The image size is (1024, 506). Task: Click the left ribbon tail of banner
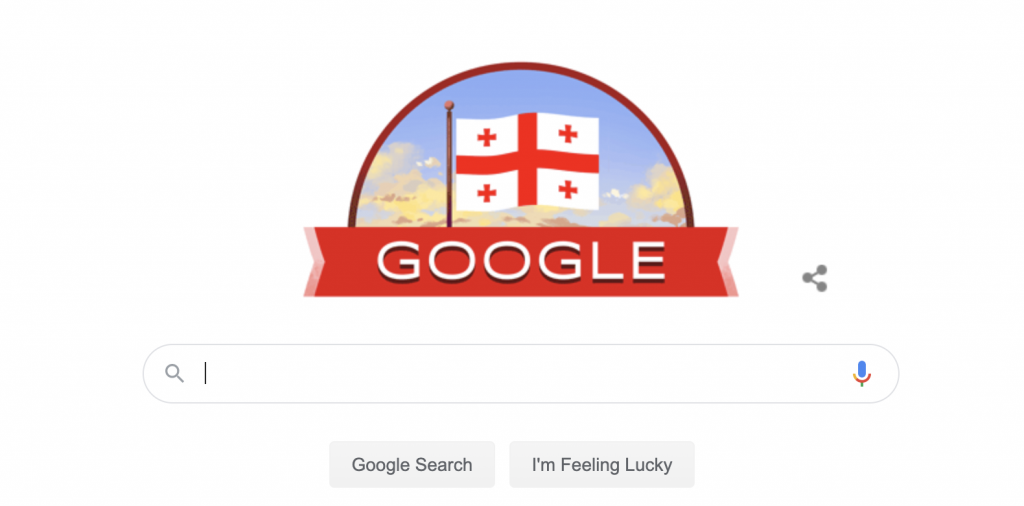click(x=313, y=262)
